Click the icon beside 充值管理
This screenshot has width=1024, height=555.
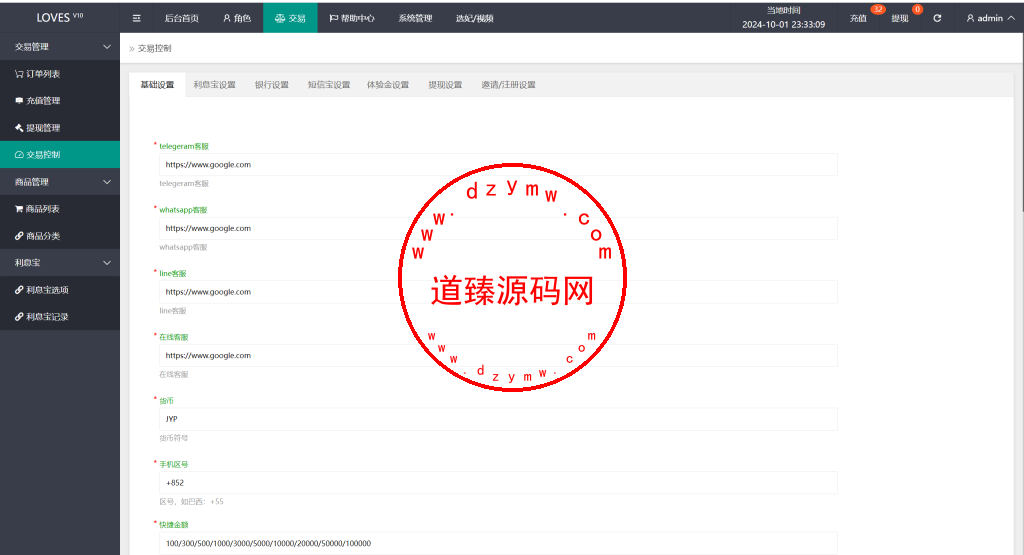(19, 101)
